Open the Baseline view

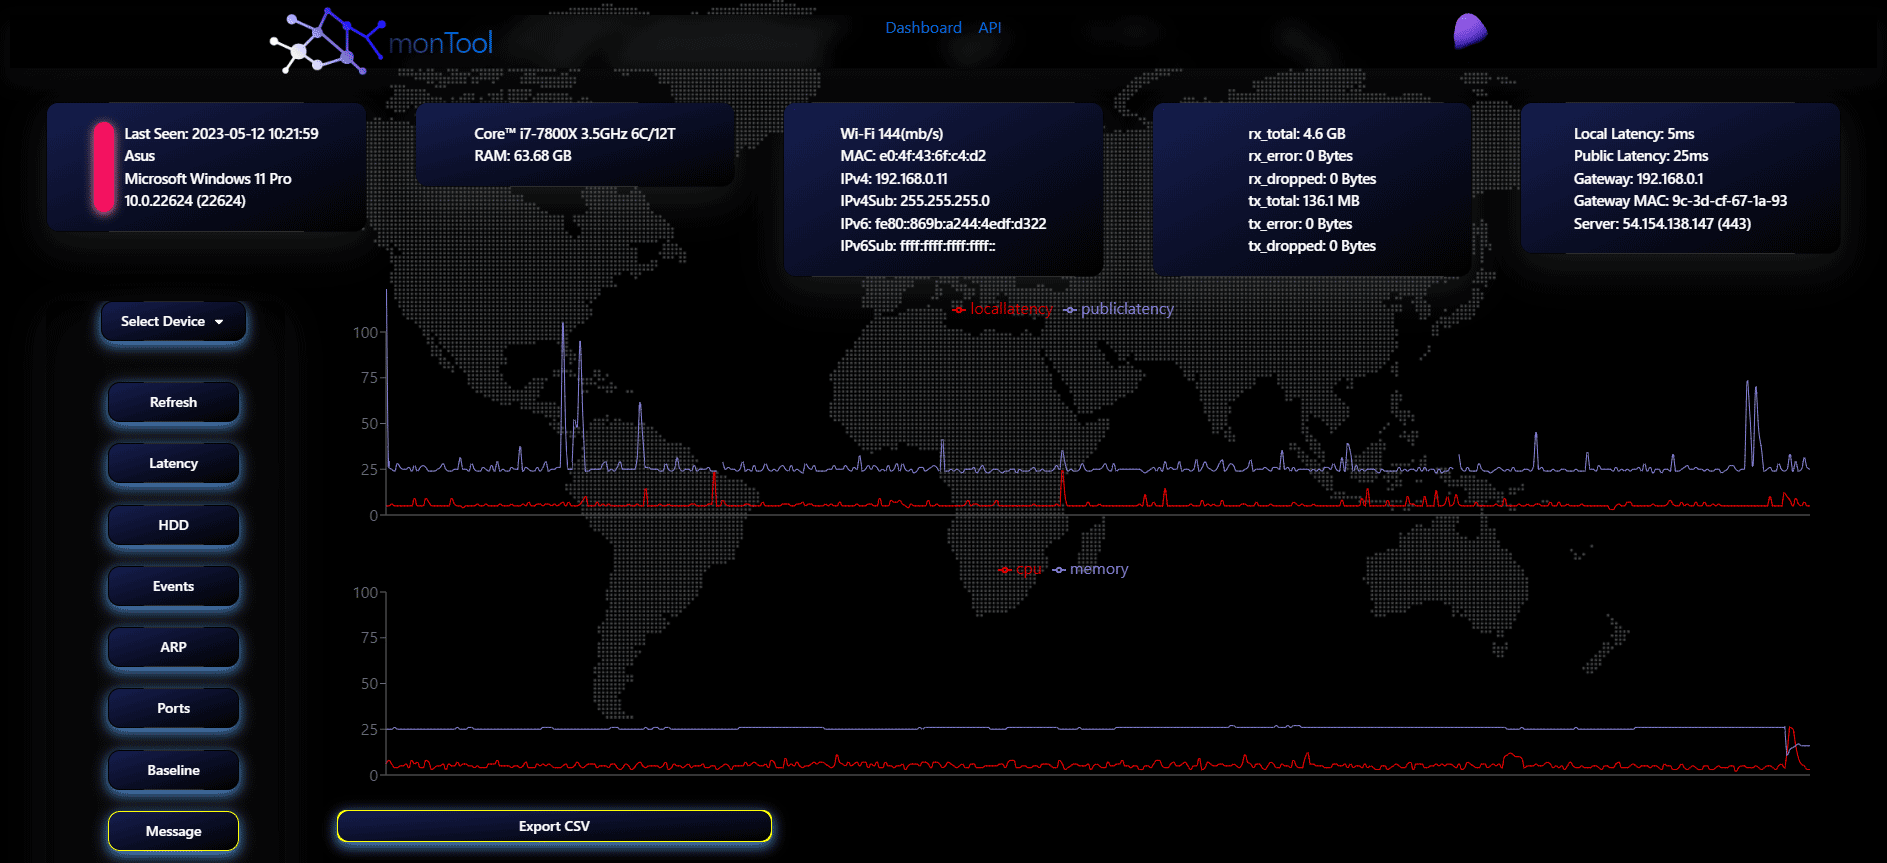tap(173, 771)
